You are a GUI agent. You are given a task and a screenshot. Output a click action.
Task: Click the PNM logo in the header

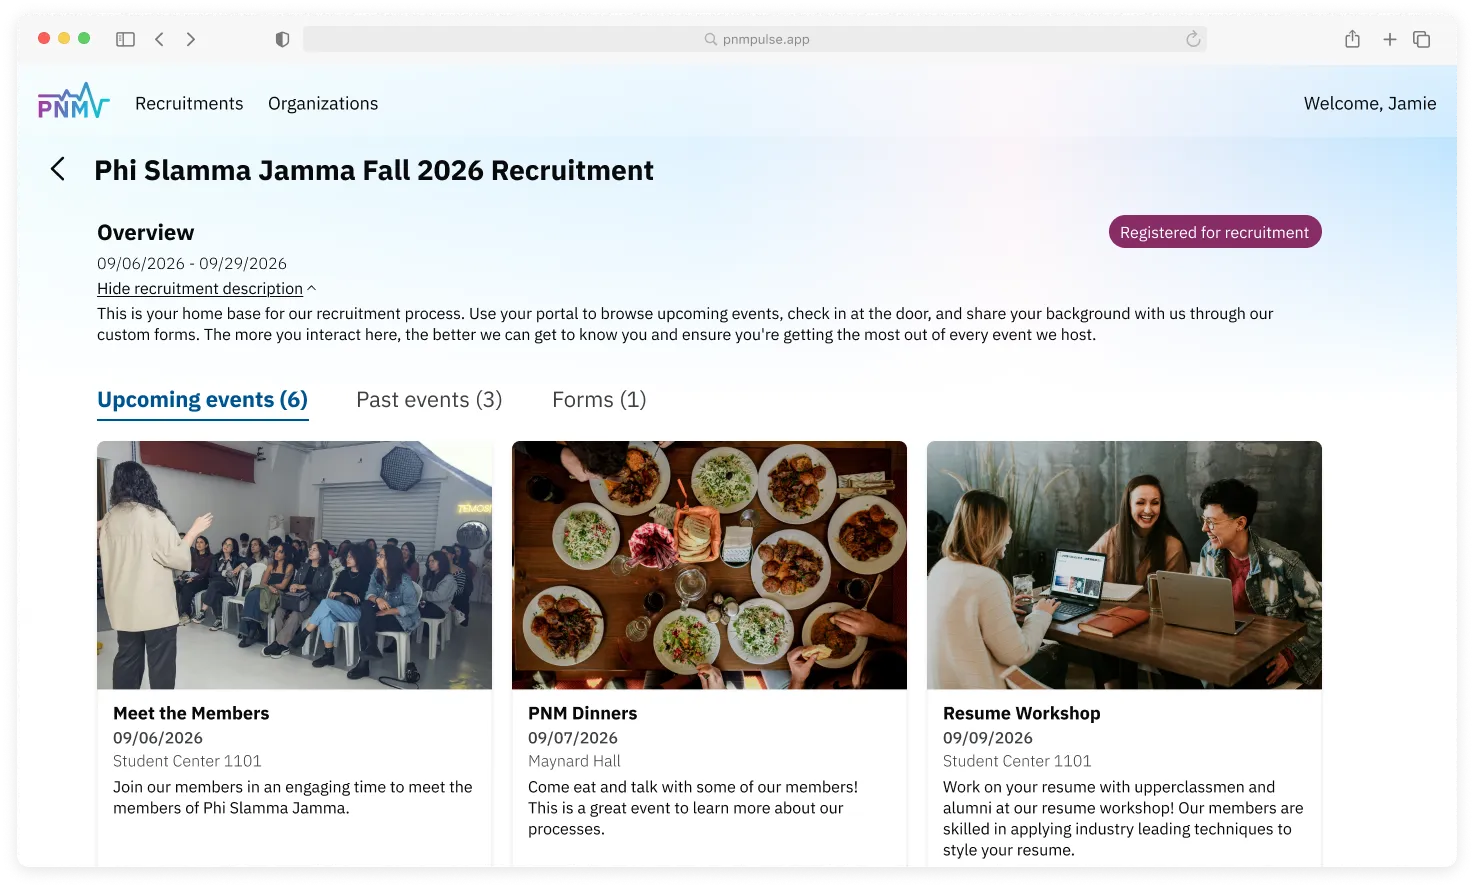[x=71, y=101]
